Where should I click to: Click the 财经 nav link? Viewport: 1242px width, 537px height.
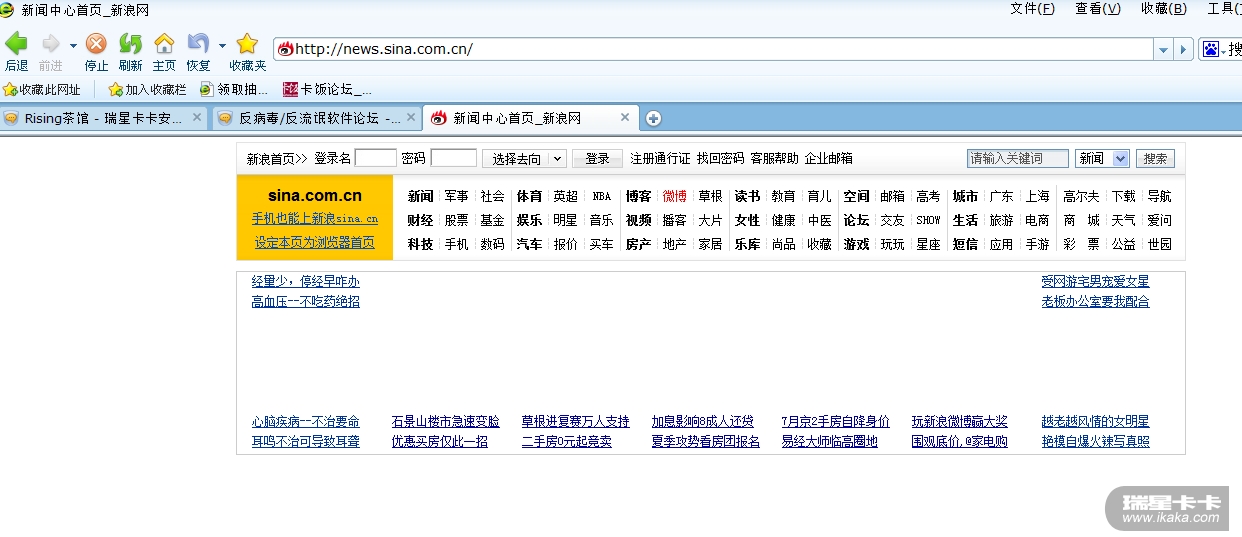click(420, 220)
